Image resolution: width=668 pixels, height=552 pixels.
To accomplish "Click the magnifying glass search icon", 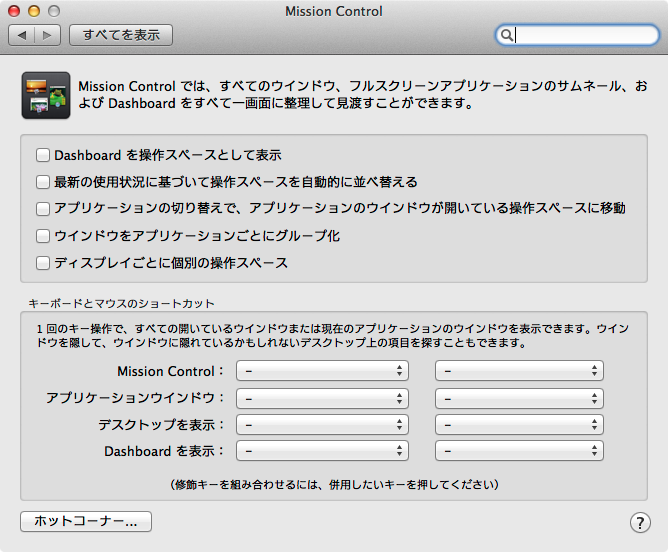I will (508, 35).
